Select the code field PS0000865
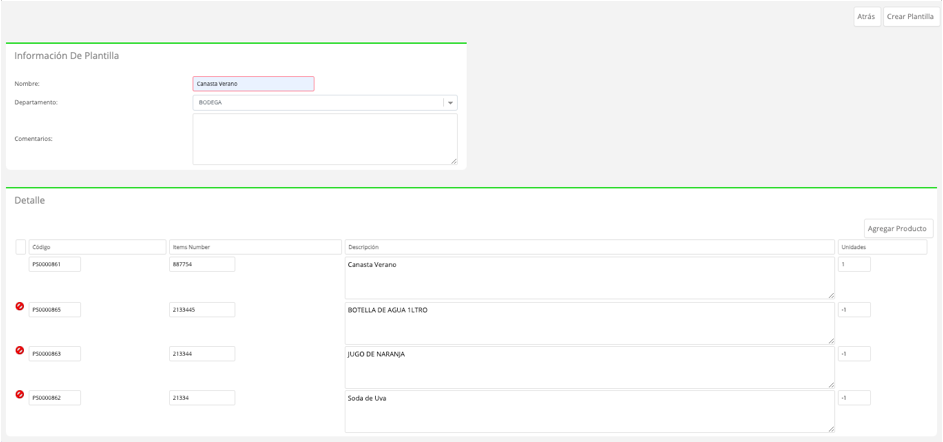The image size is (943, 442). point(55,310)
